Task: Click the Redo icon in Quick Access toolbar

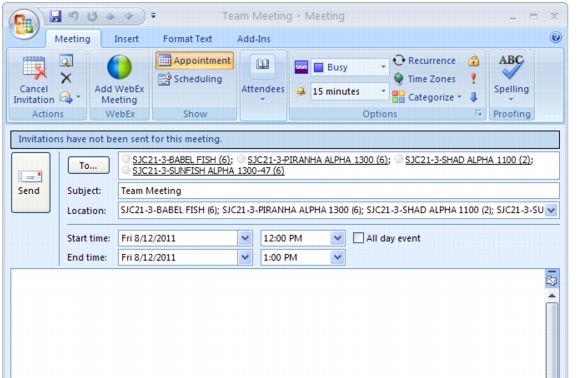Action: [x=92, y=16]
